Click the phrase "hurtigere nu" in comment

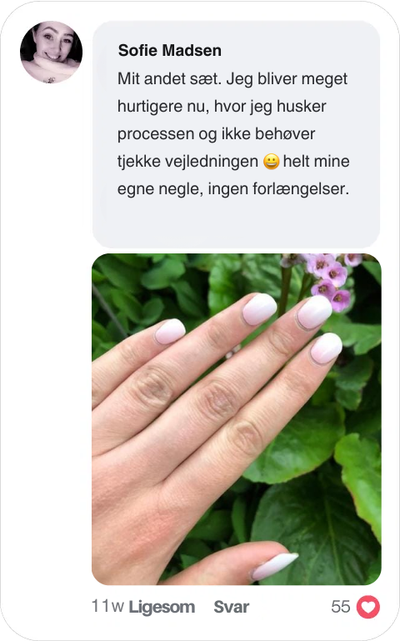[x=164, y=106]
